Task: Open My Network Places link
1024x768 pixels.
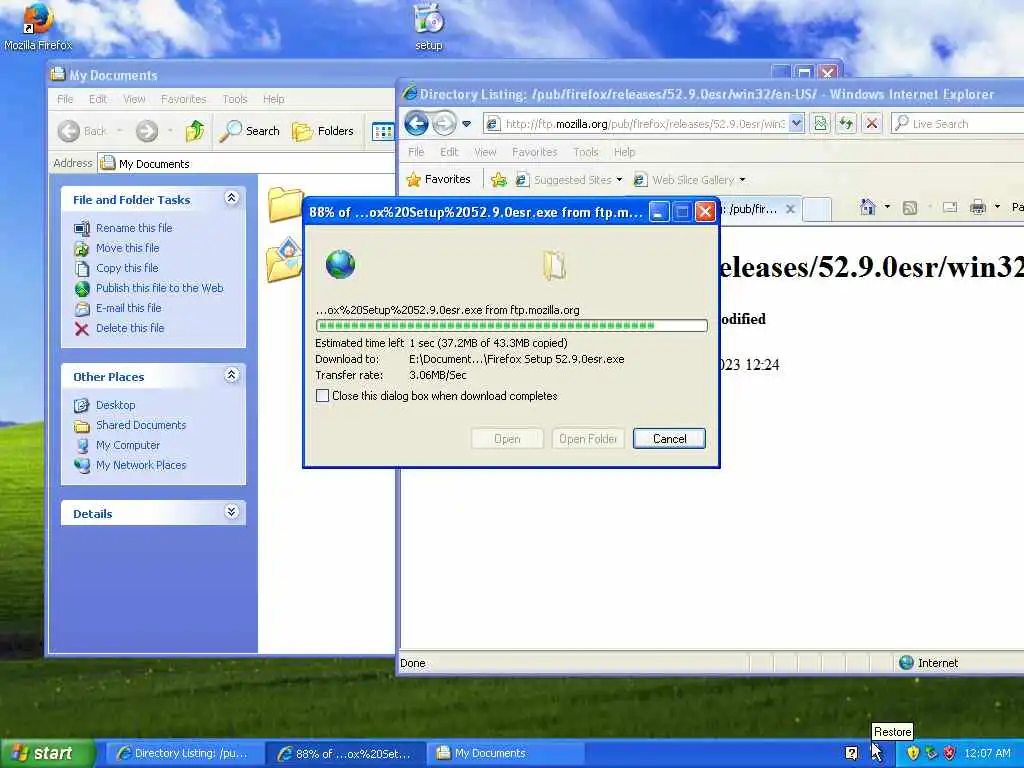Action: 141,465
